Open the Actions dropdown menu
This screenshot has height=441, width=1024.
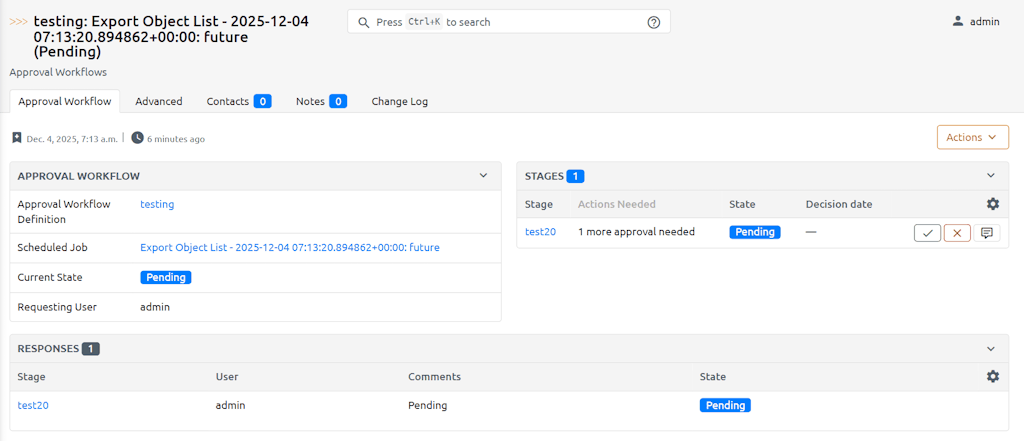(x=972, y=137)
